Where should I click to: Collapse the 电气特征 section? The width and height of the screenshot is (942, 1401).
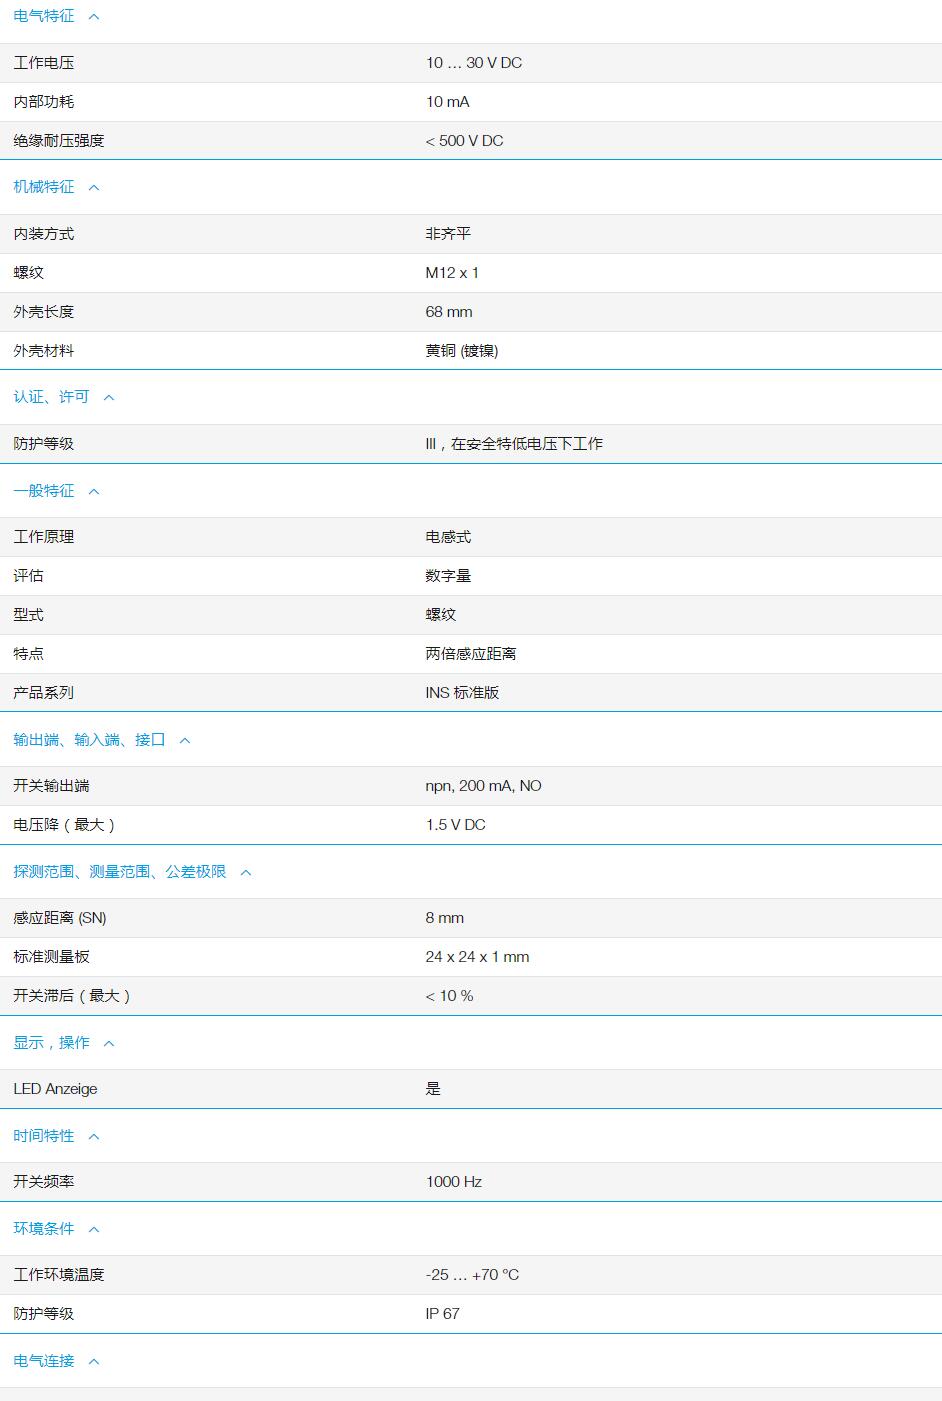94,16
